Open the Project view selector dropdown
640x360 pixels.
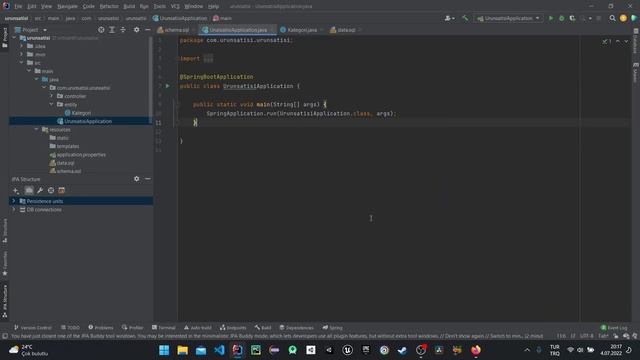pos(31,30)
